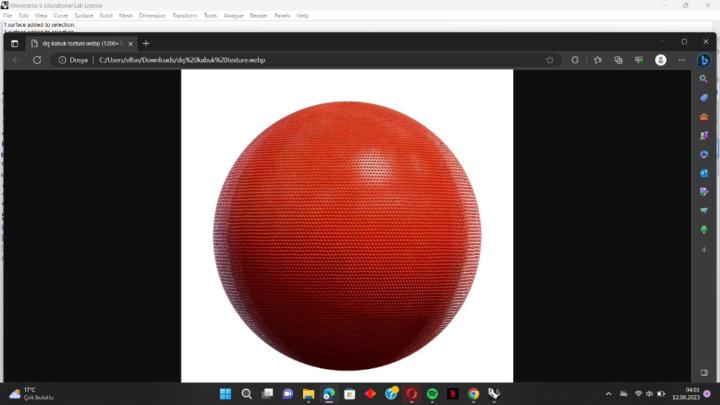Select the dış kabuk texture.webp tab
Viewport: 720px width, 405px height.
[81, 43]
